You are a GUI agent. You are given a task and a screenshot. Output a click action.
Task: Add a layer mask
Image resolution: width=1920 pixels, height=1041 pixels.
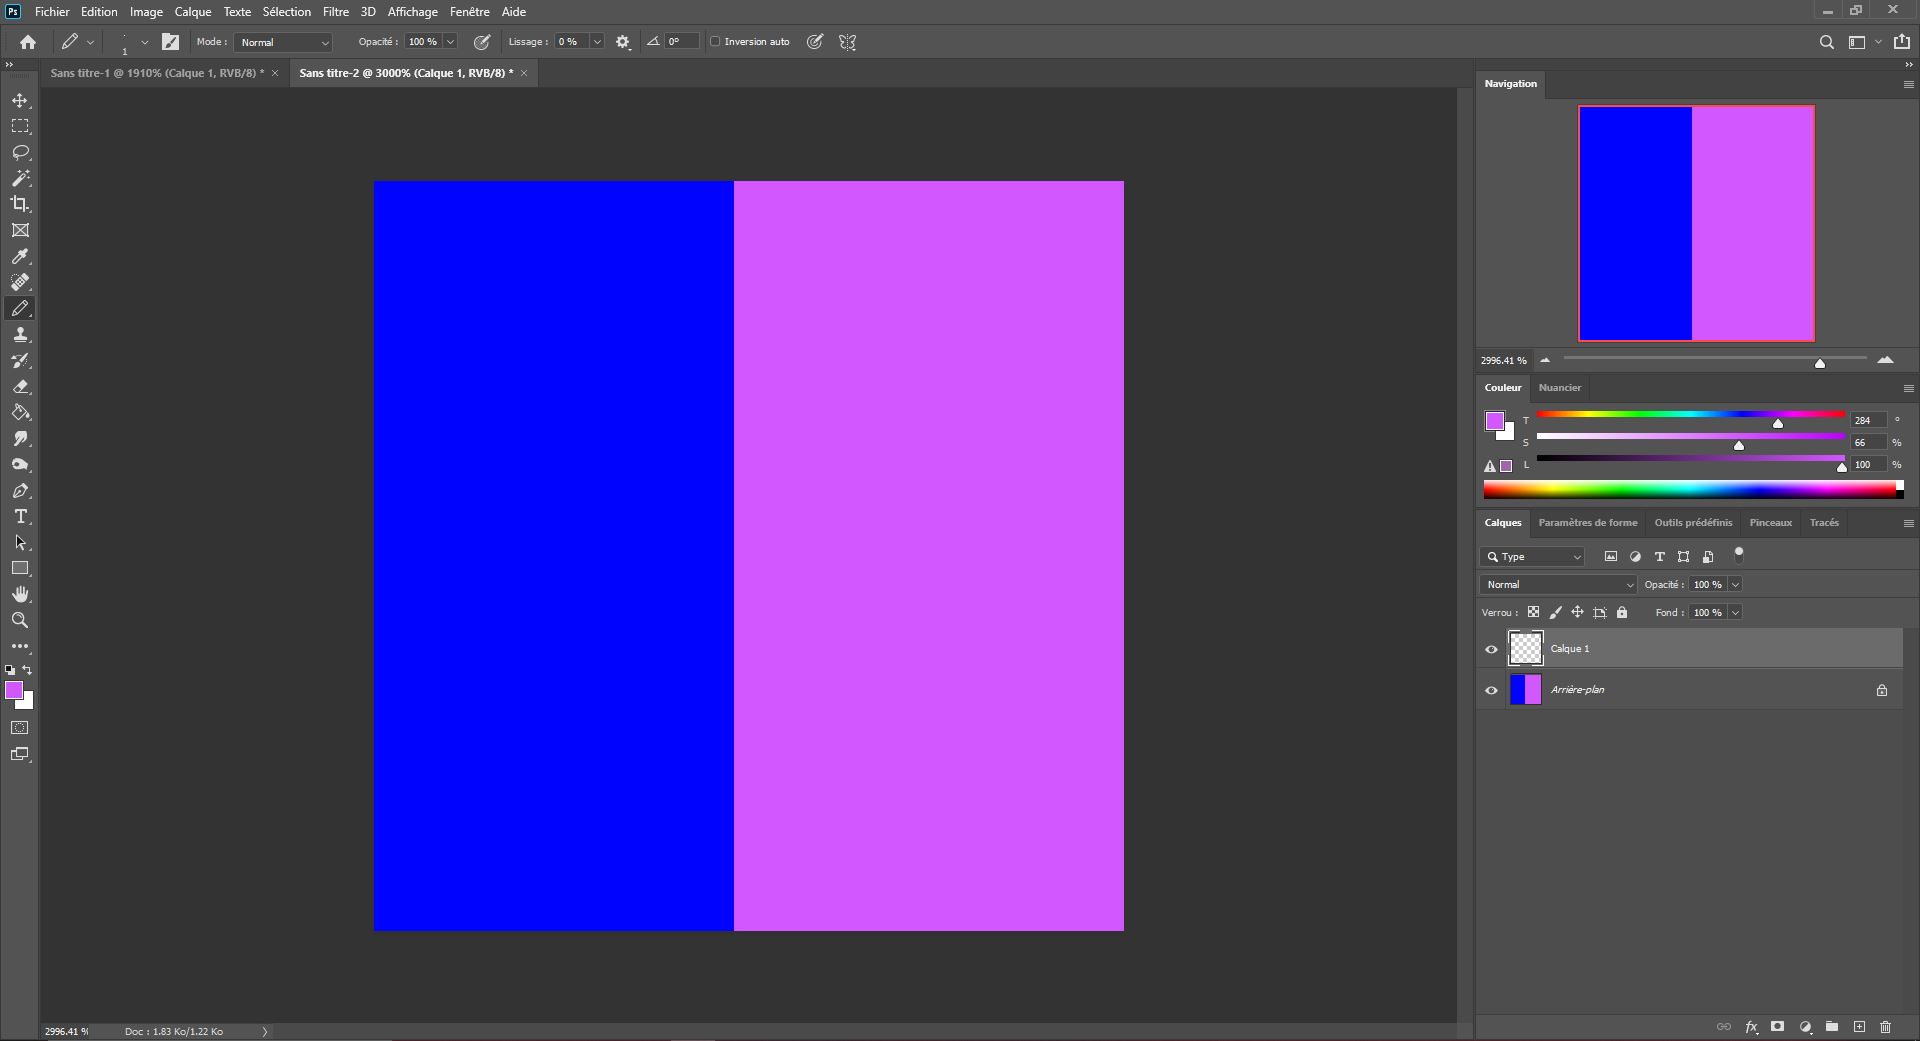pyautogui.click(x=1777, y=1027)
